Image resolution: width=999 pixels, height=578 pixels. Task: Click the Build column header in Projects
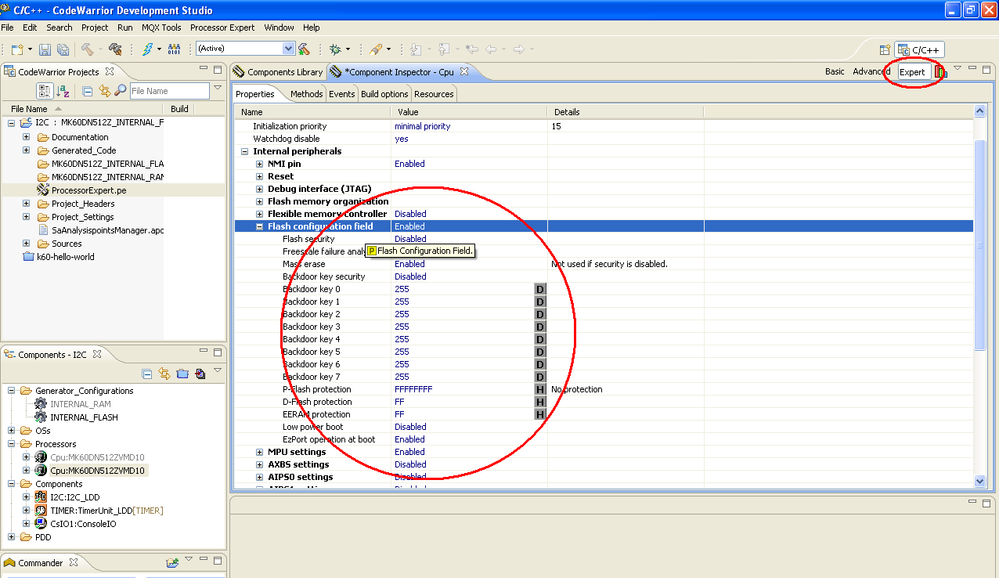pos(179,109)
